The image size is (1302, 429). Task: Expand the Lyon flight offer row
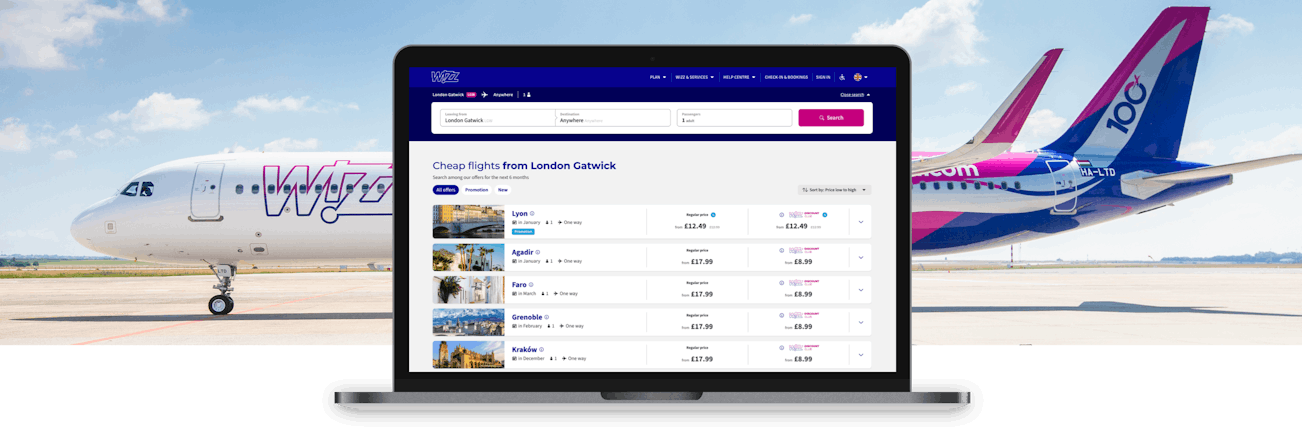click(860, 222)
